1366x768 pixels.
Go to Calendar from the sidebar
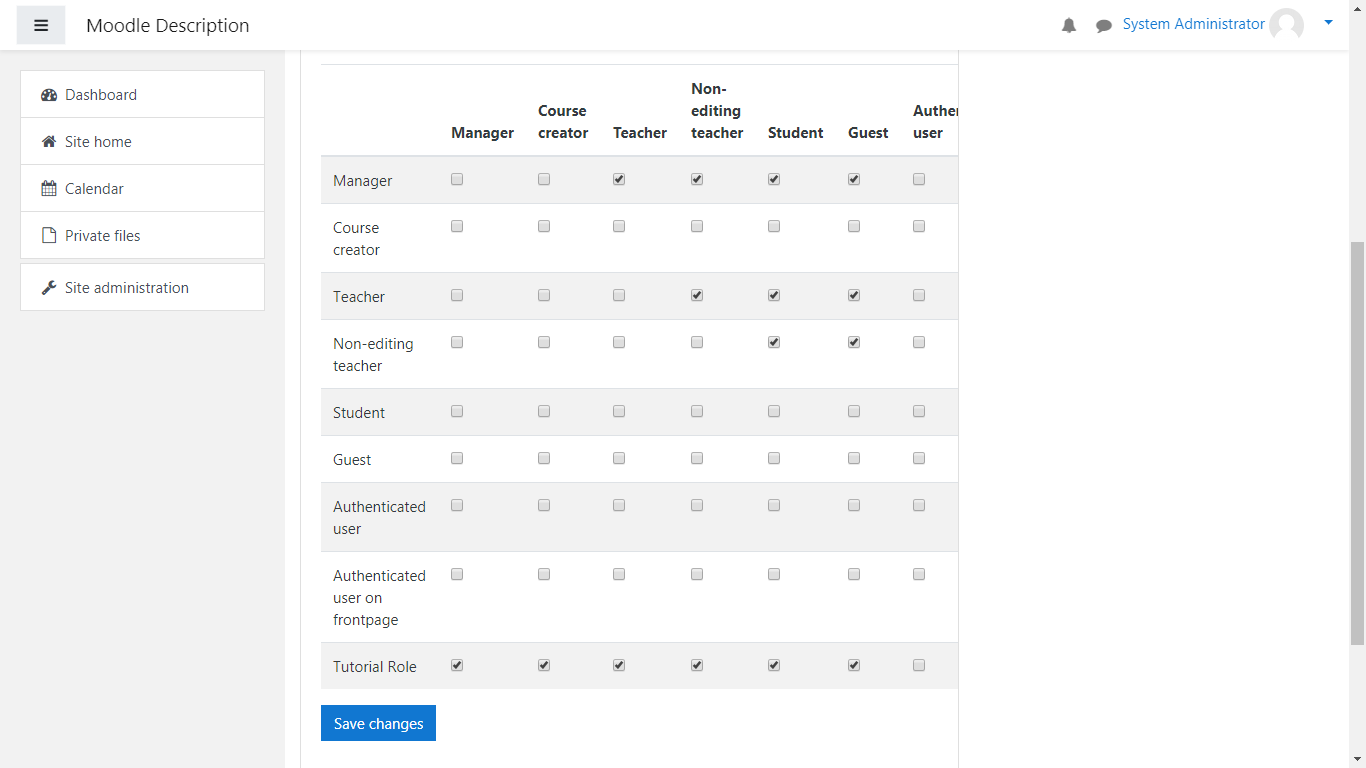(94, 189)
